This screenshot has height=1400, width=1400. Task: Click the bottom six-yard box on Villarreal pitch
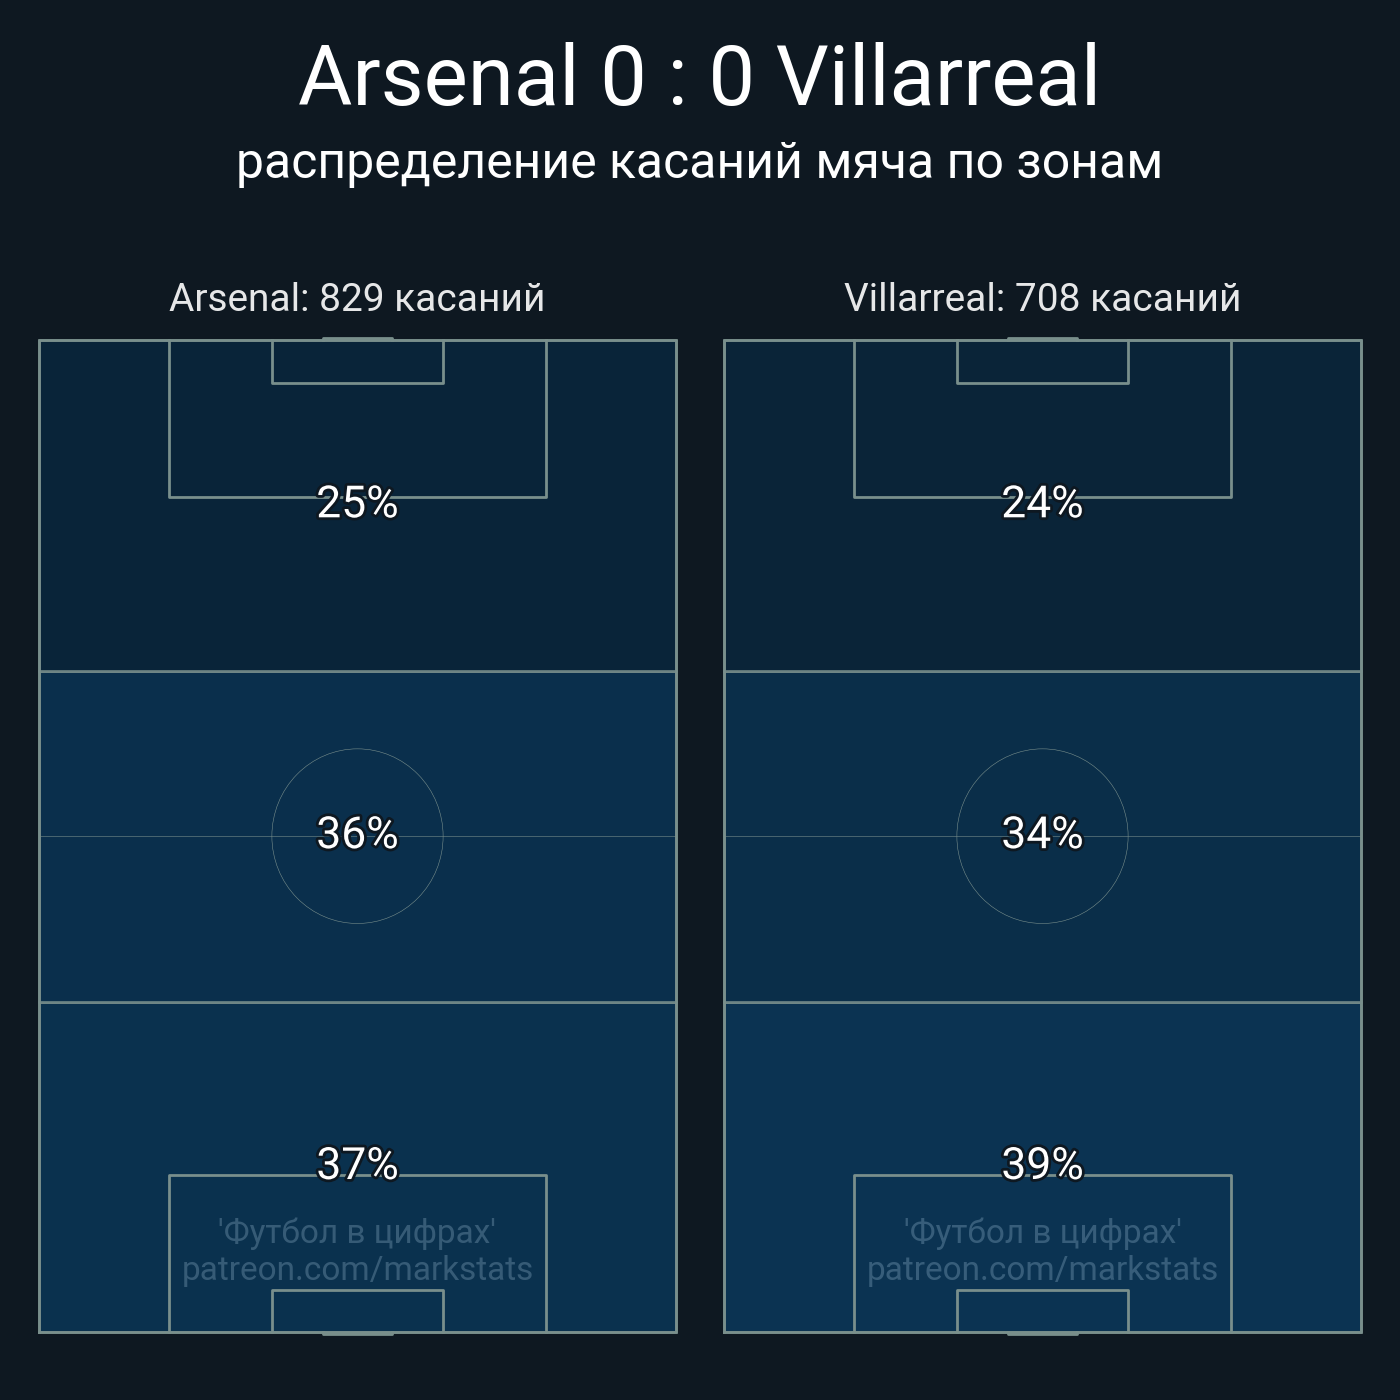coord(1042,1311)
